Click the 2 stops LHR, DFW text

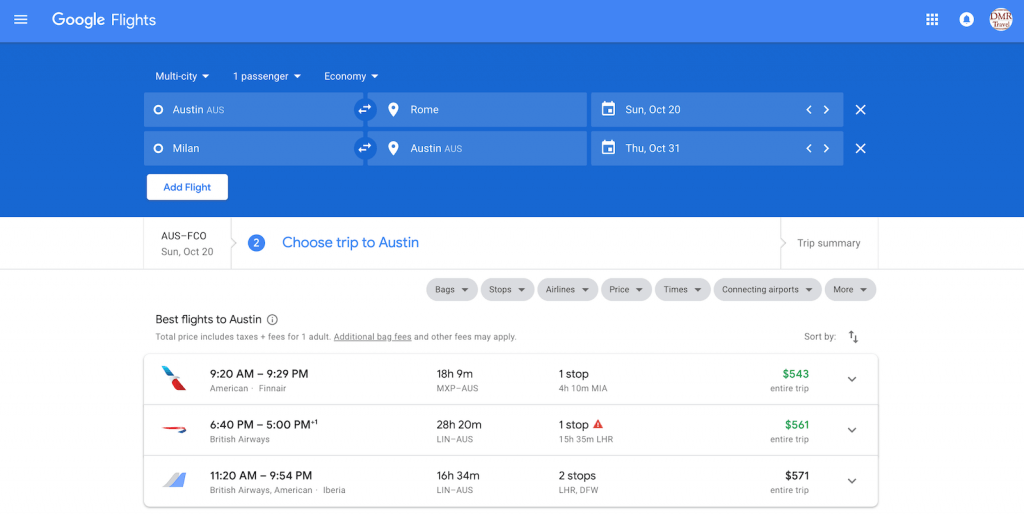pyautogui.click(x=578, y=482)
